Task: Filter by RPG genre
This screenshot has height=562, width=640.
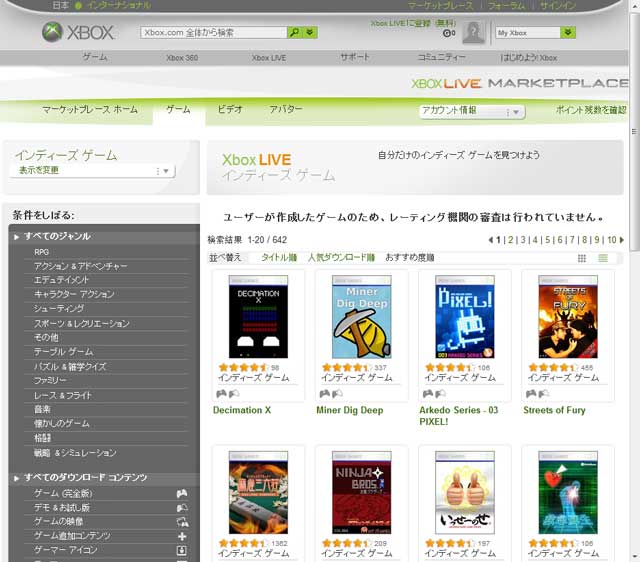Action: 42,252
